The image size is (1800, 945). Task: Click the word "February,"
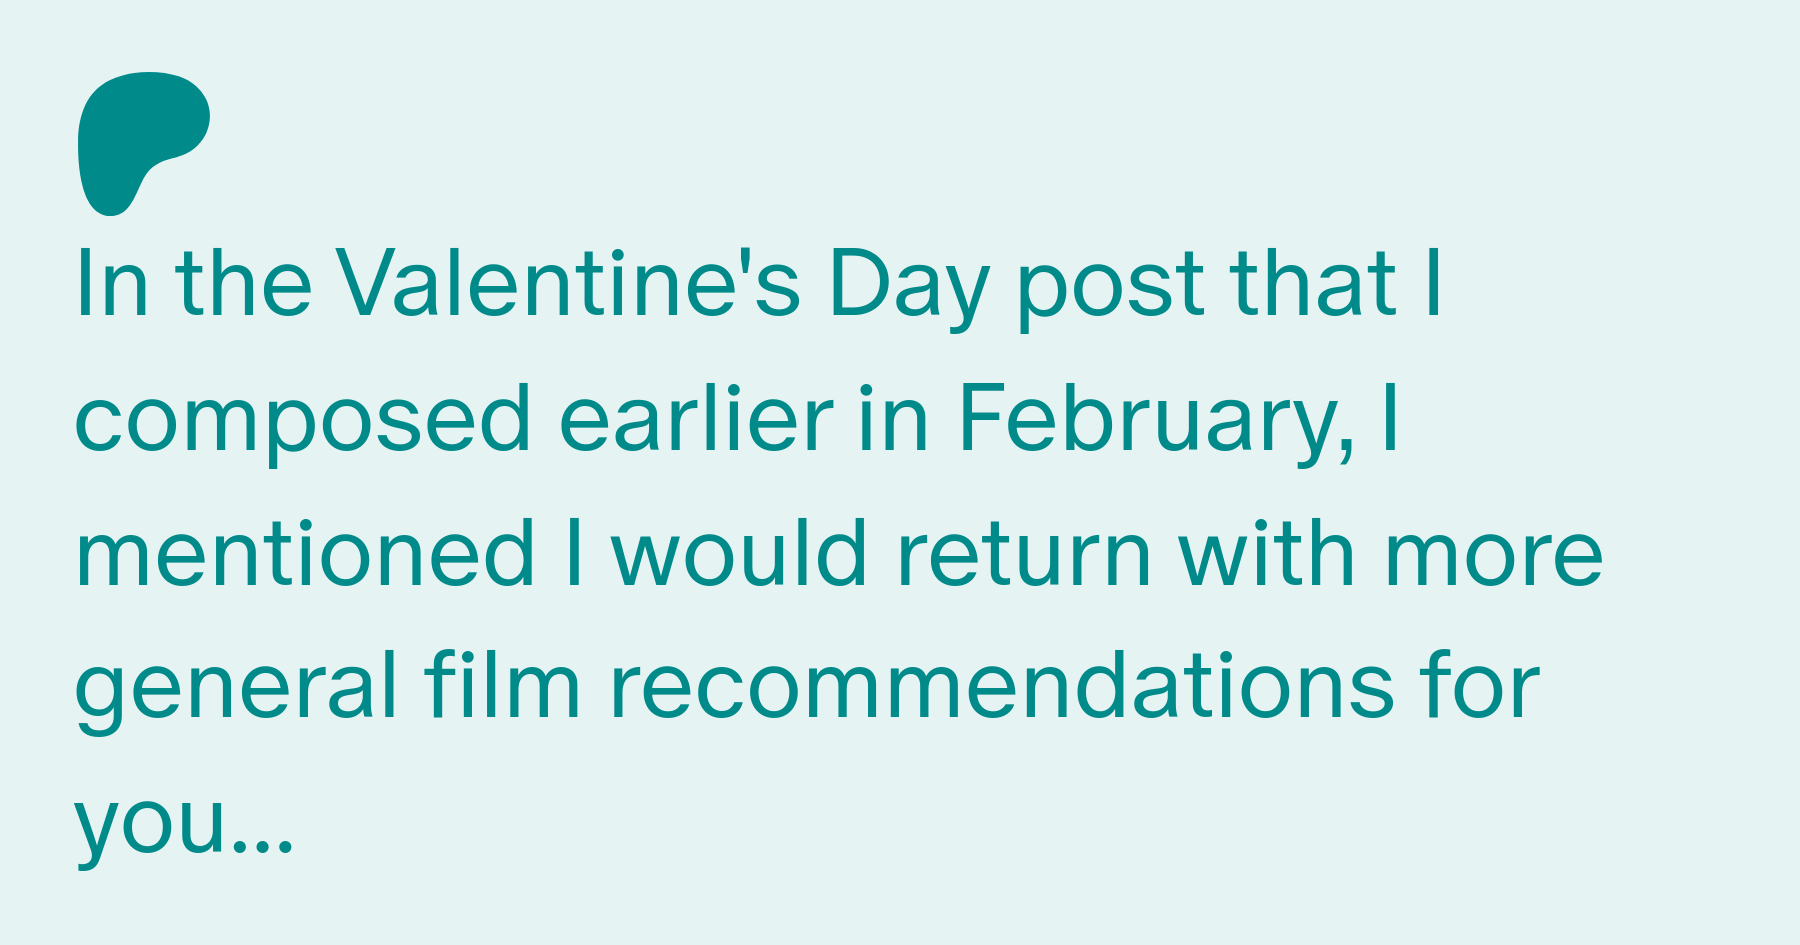tap(1157, 420)
